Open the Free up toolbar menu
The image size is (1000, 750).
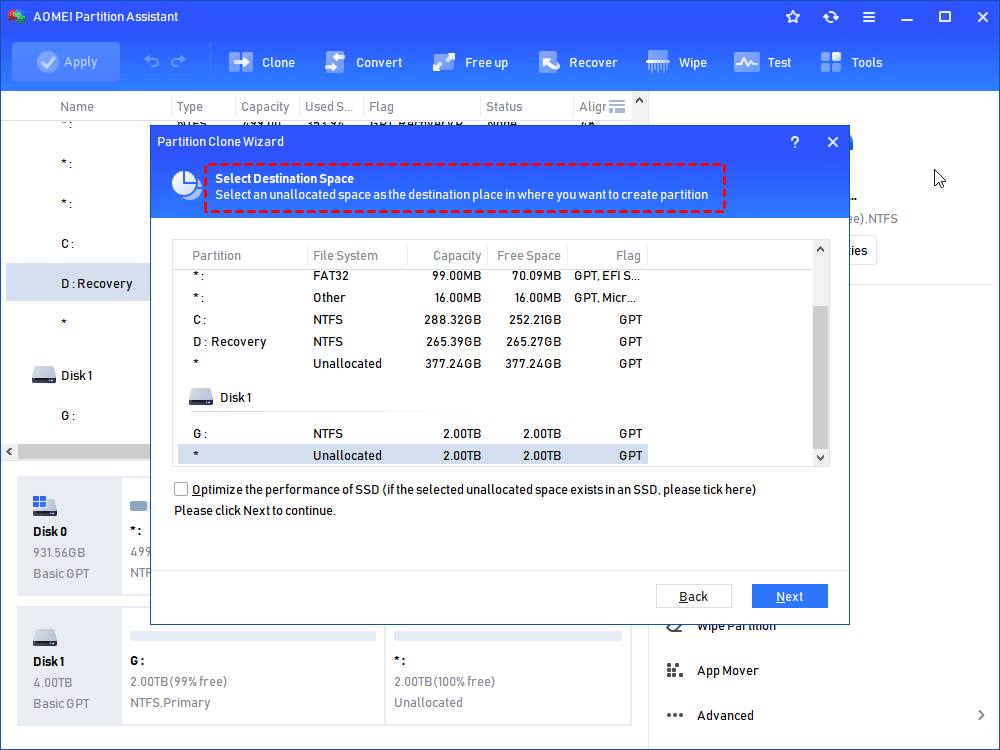(470, 62)
